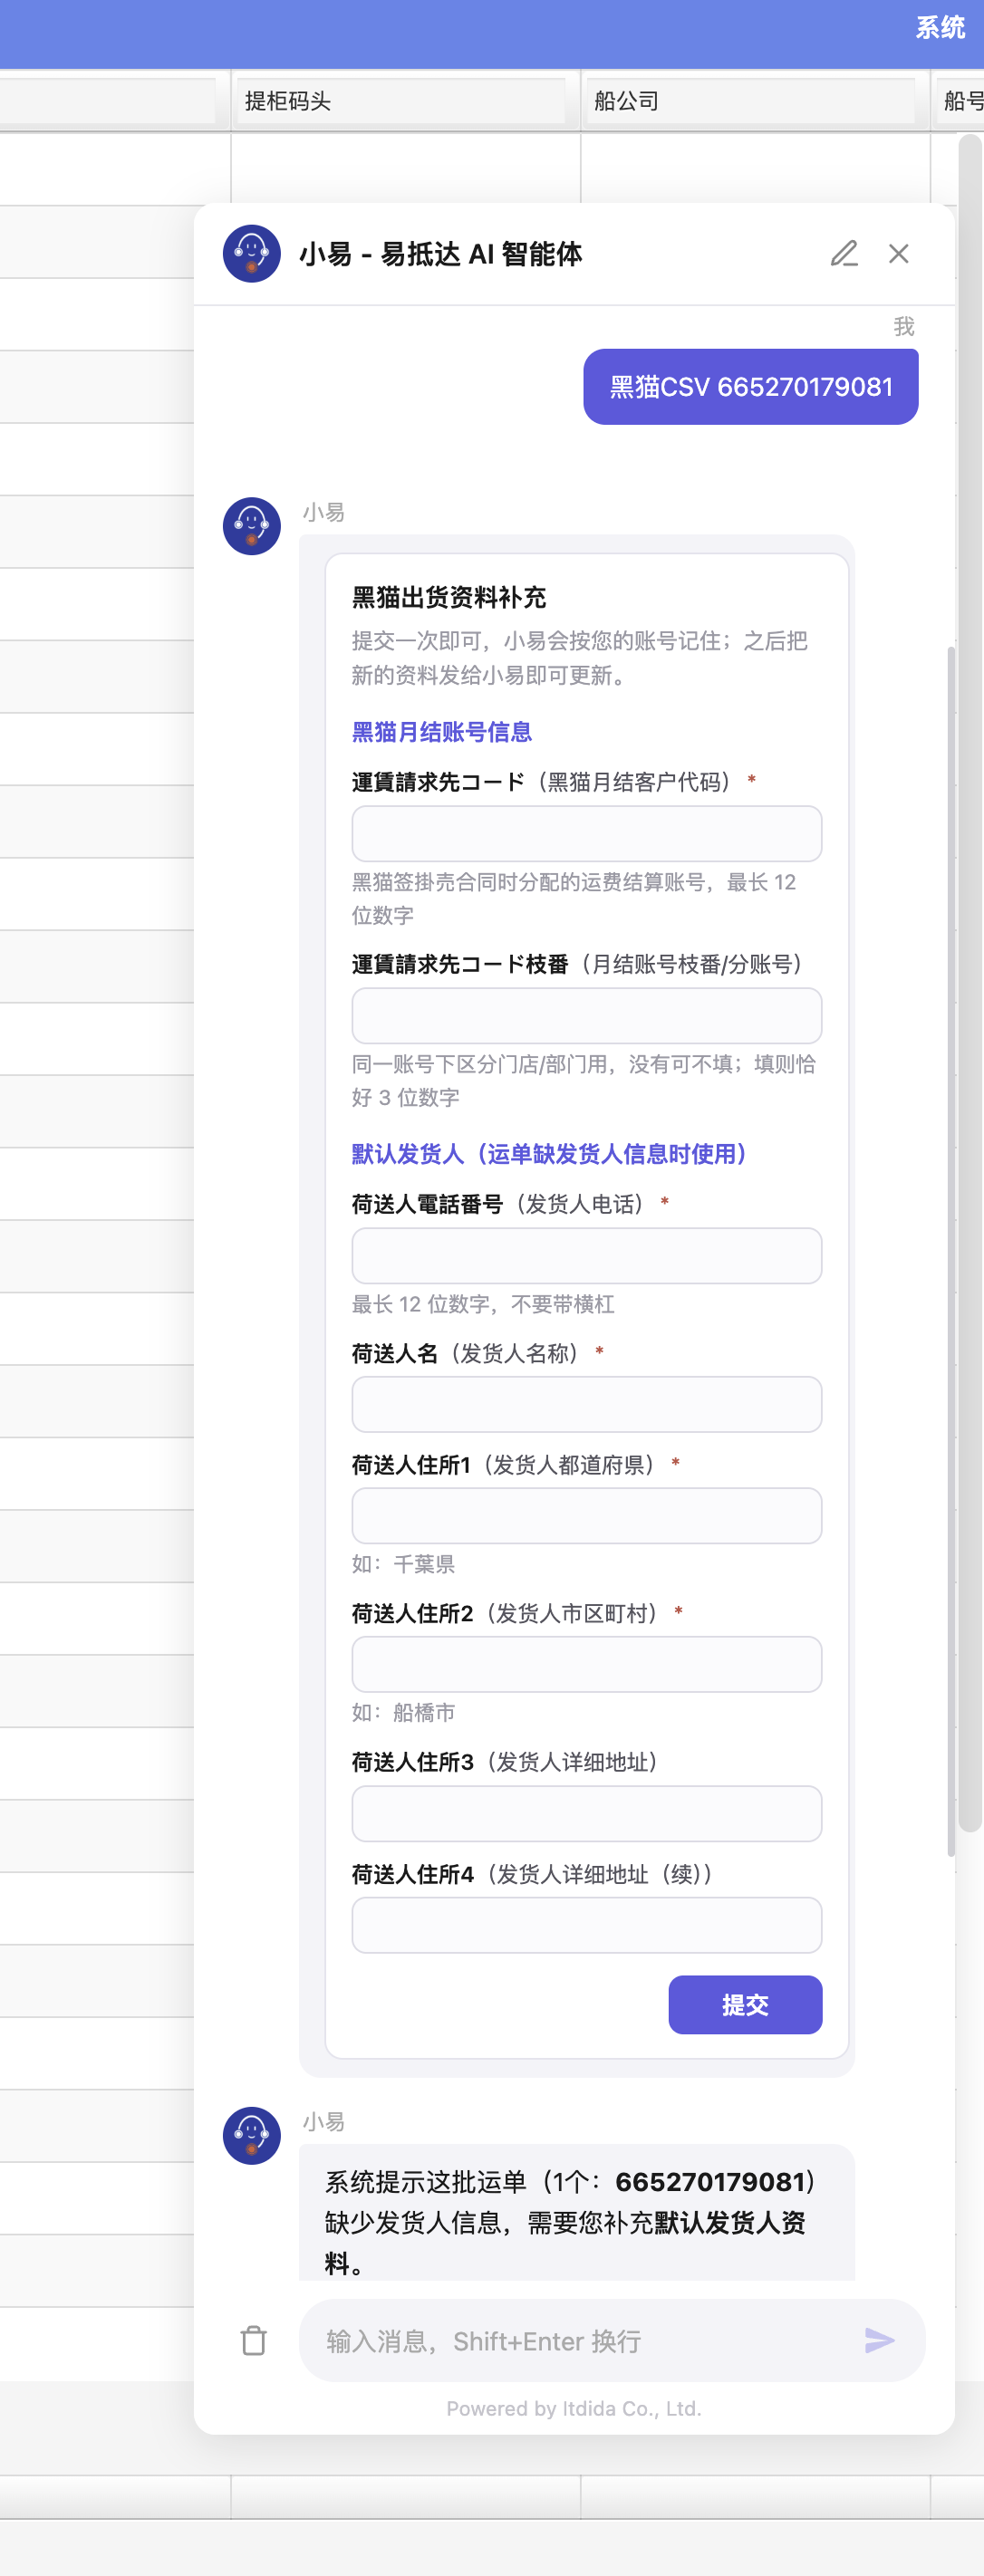Screen dimensions: 984x2576
Task: Click the chat panel vertical scrollbar
Action: pos(951,1251)
